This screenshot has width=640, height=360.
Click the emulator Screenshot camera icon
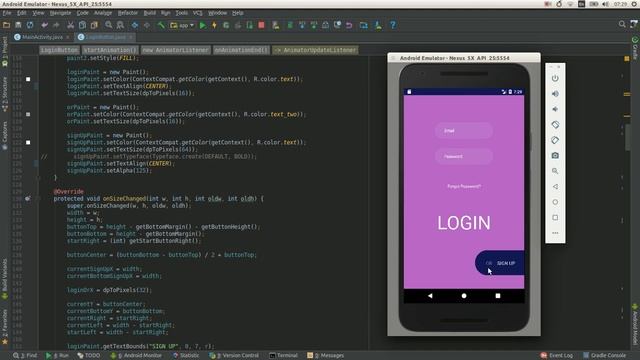pyautogui.click(x=555, y=156)
